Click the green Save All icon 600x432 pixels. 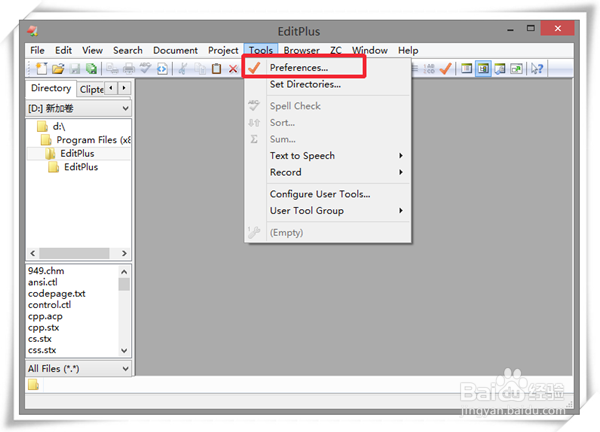click(91, 69)
